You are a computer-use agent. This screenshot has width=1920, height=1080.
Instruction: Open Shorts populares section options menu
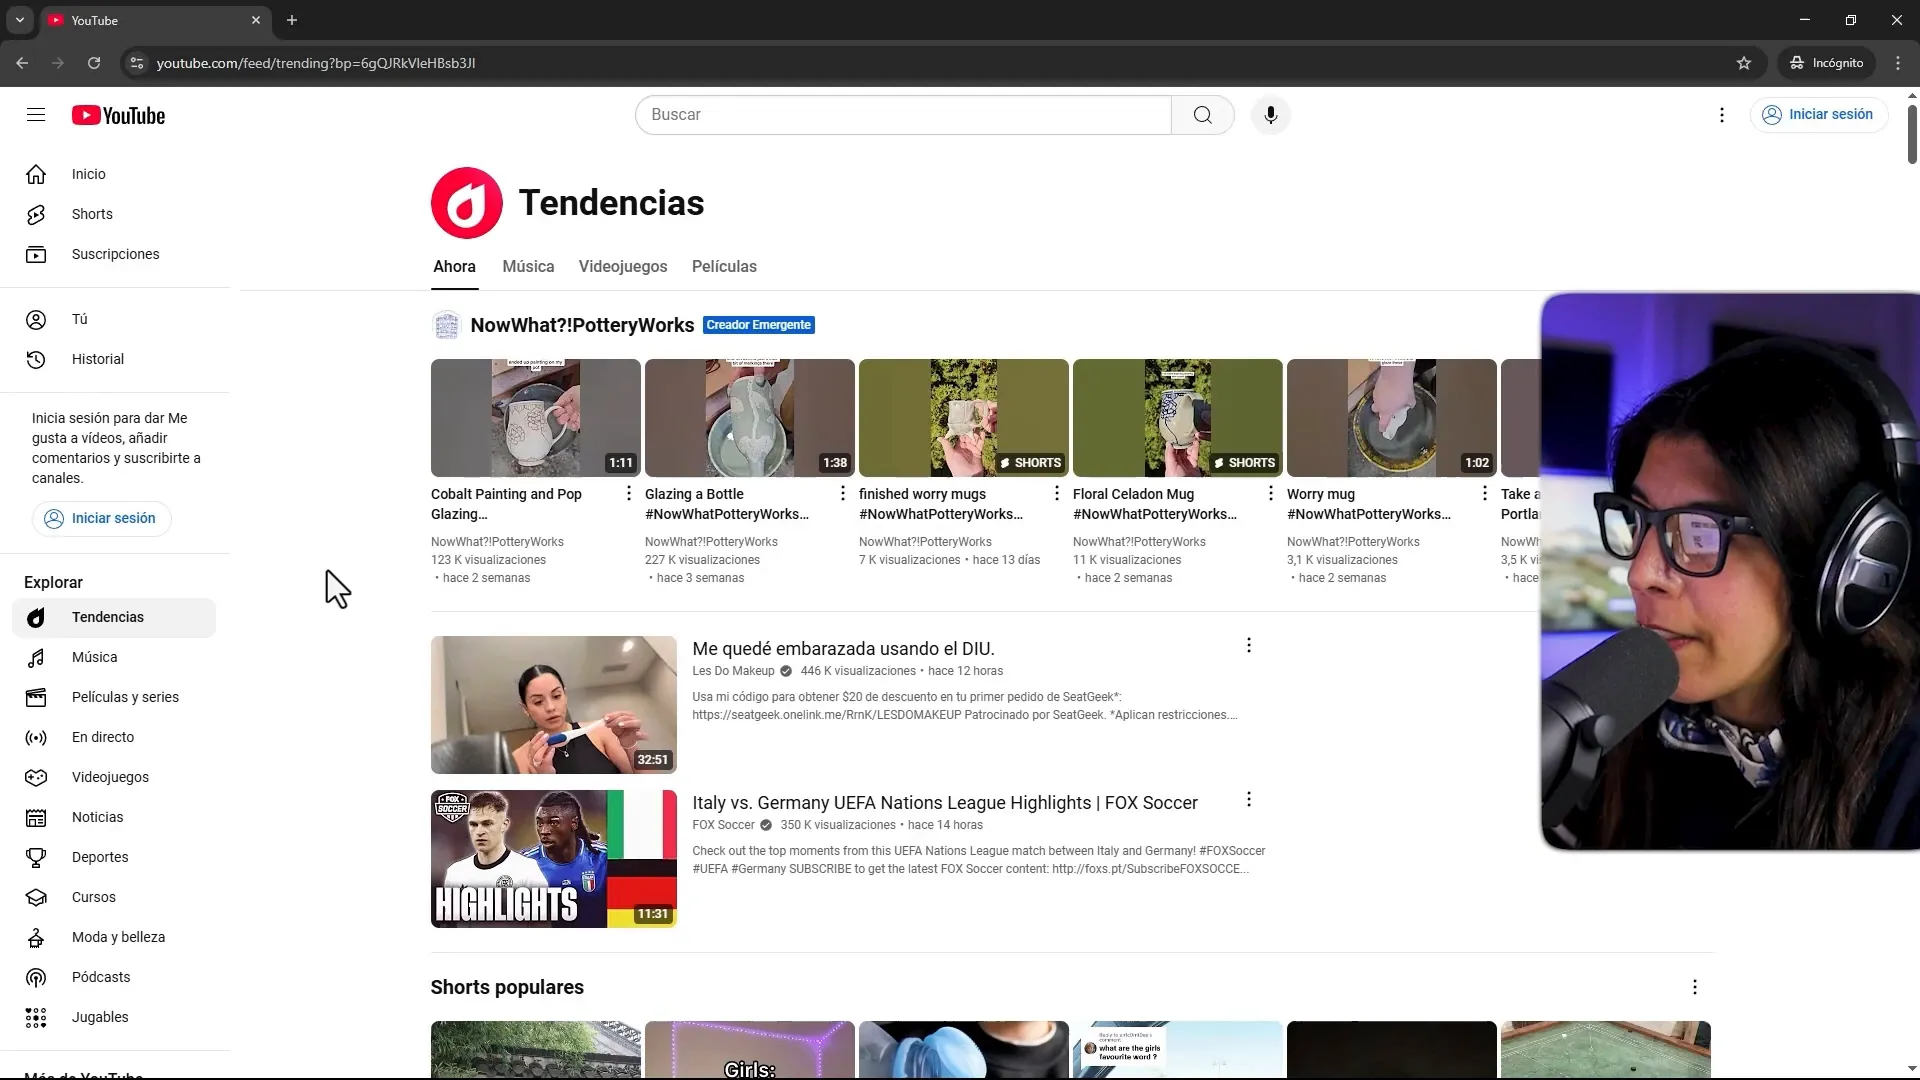coord(1694,987)
